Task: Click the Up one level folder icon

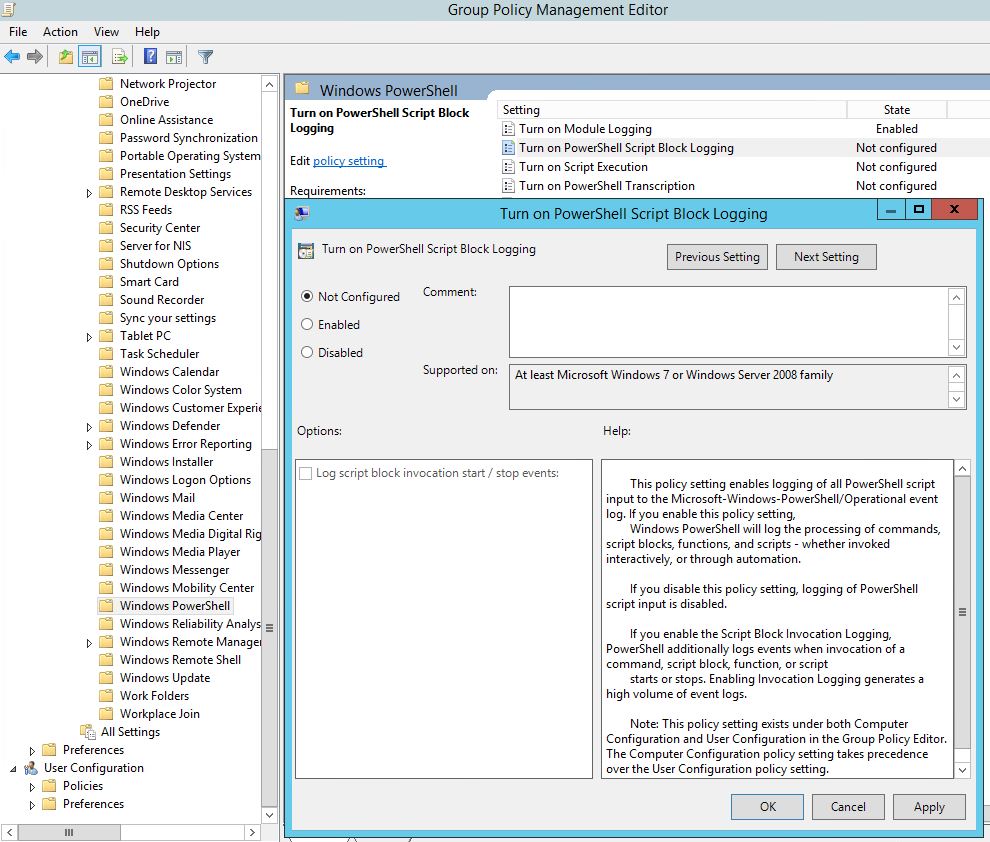Action: [x=66, y=57]
